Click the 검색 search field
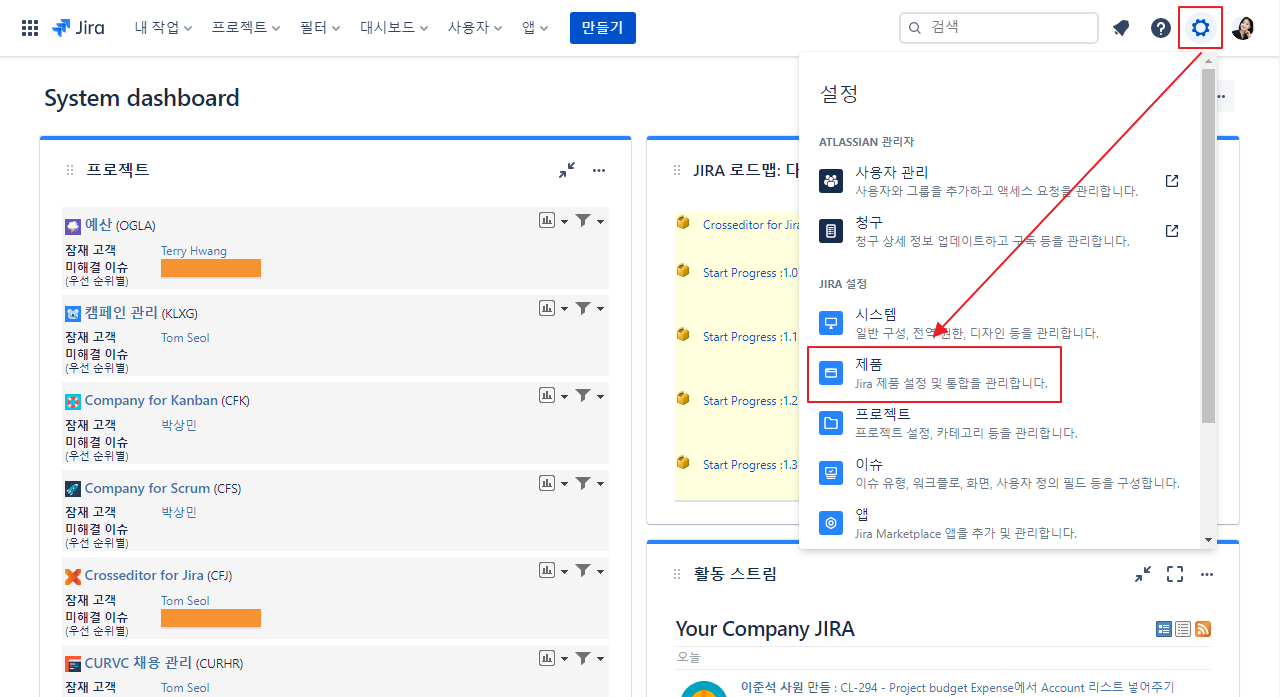This screenshot has height=697, width=1280. (x=999, y=28)
